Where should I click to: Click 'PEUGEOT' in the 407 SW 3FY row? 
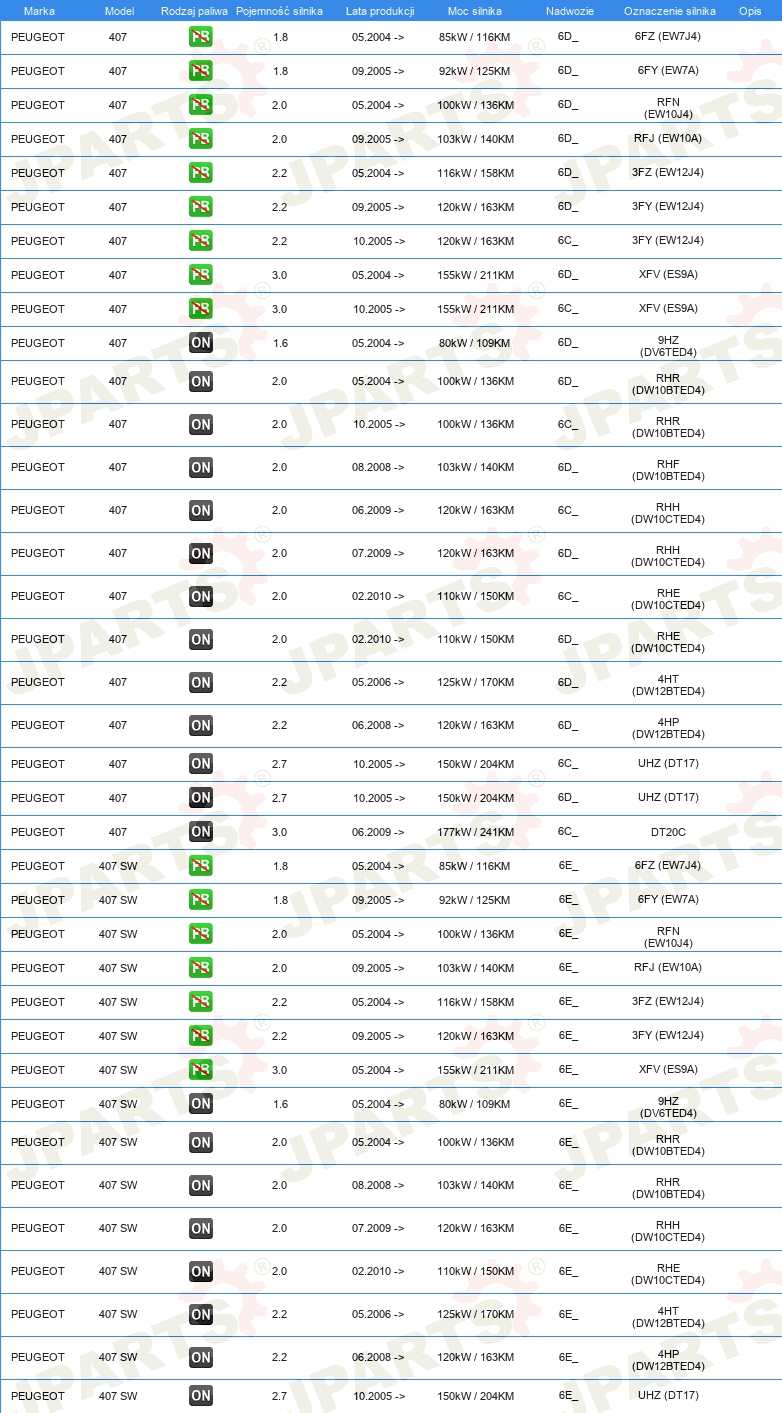tap(38, 1036)
